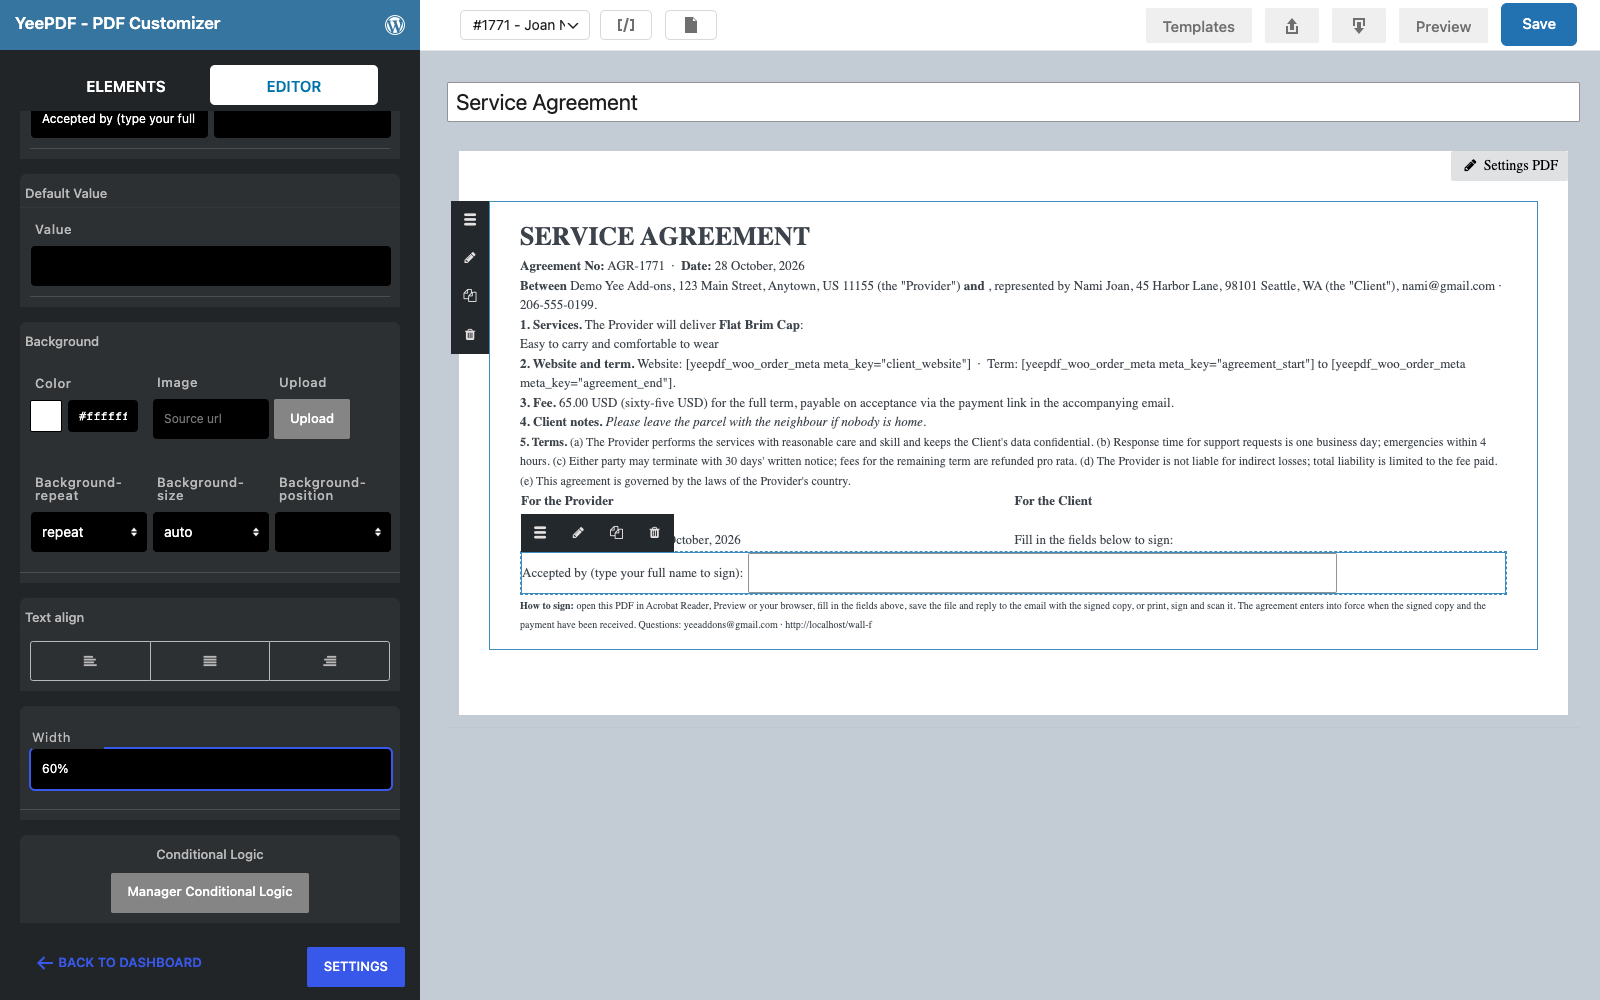The image size is (1600, 1000).
Task: Switch to the Editor tab
Action: 294,86
